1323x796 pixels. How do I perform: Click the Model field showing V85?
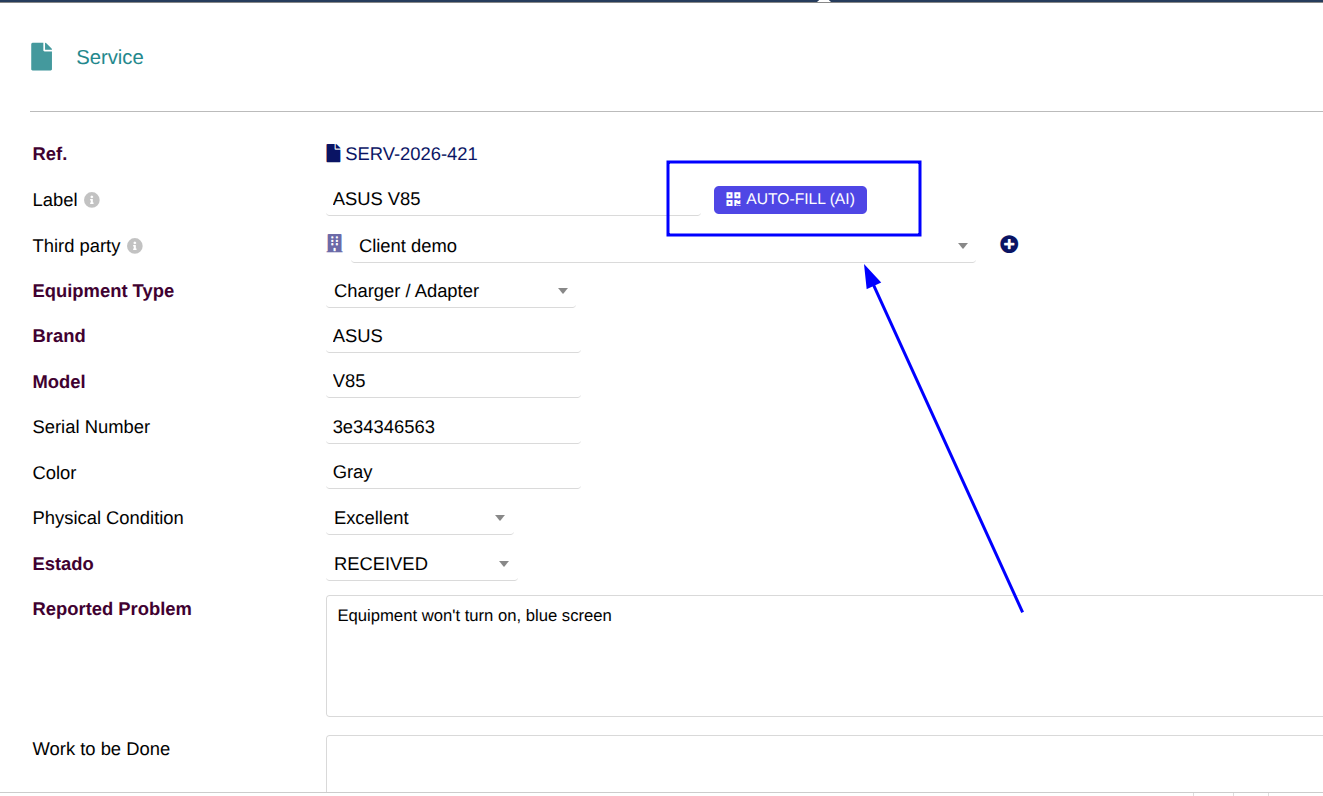pos(453,382)
